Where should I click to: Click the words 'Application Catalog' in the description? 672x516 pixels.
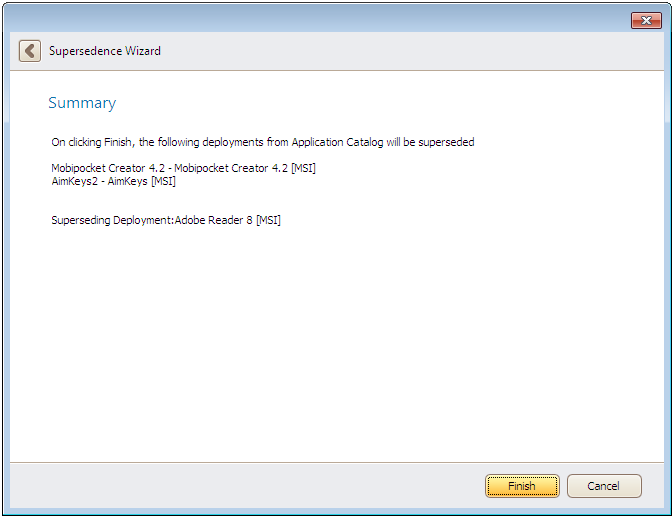click(334, 142)
